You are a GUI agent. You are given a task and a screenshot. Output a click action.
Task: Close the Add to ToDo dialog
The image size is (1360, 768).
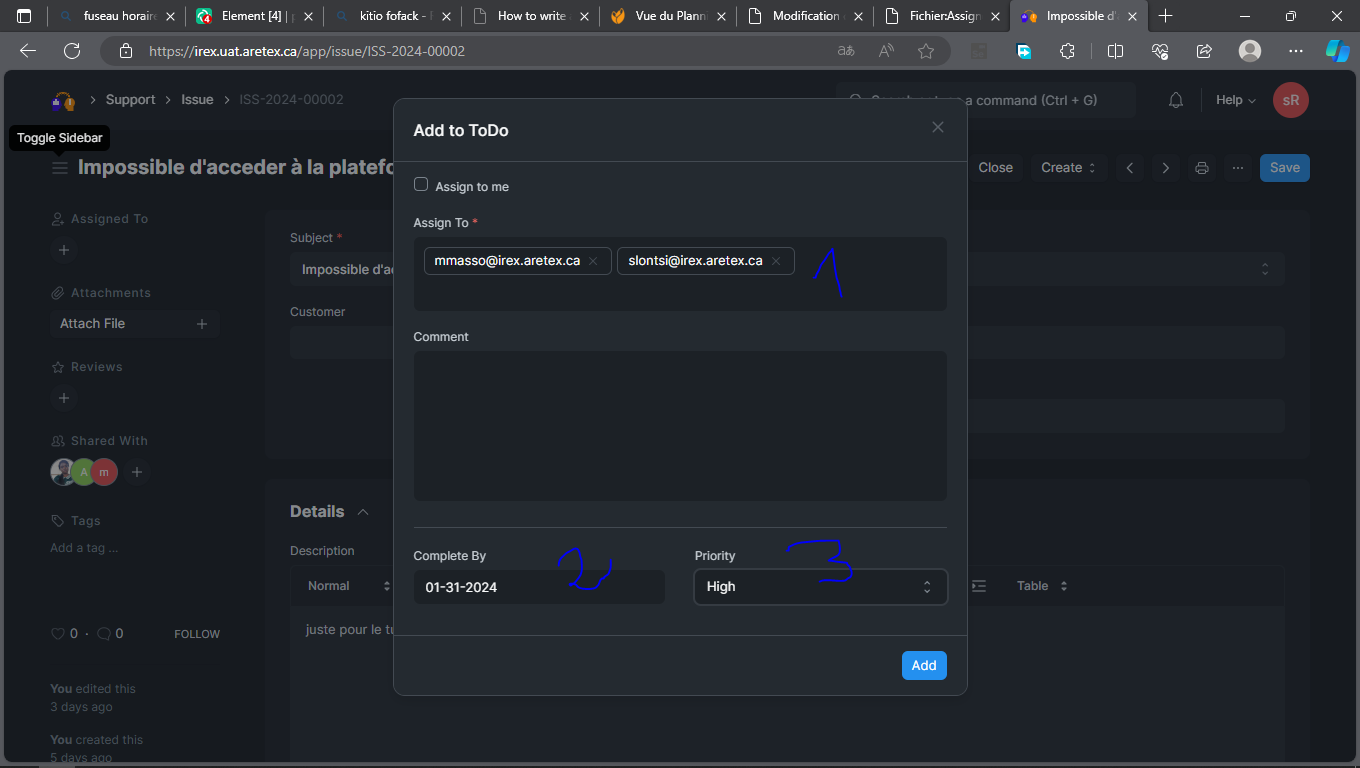pos(937,127)
